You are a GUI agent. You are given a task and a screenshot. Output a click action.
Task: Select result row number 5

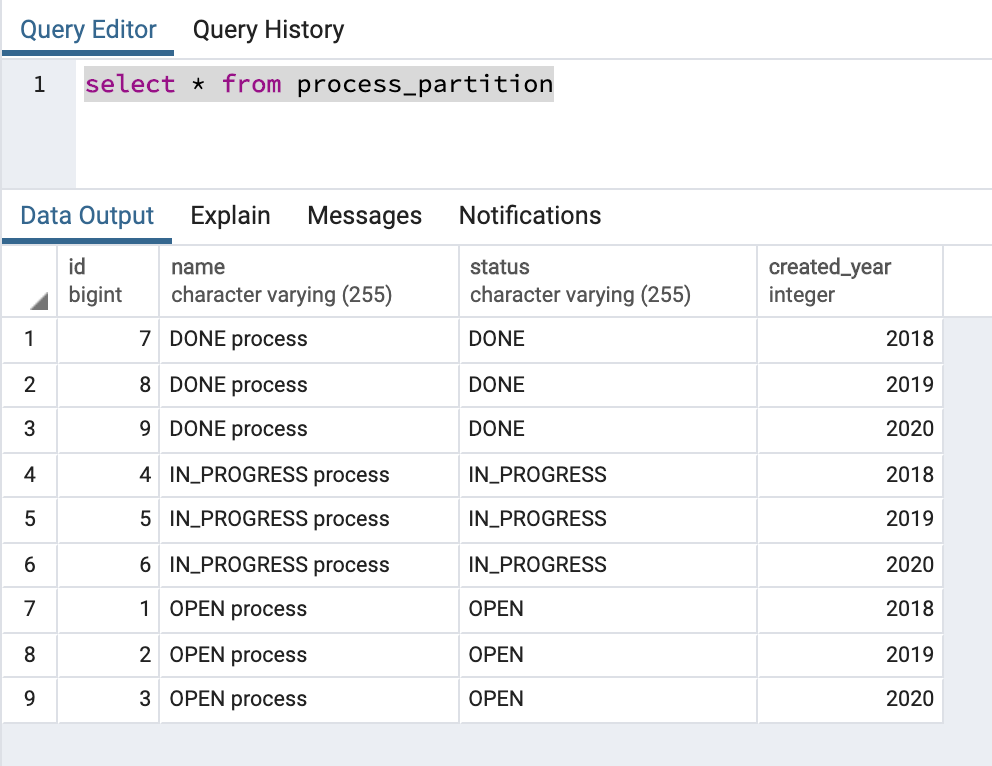[x=29, y=519]
